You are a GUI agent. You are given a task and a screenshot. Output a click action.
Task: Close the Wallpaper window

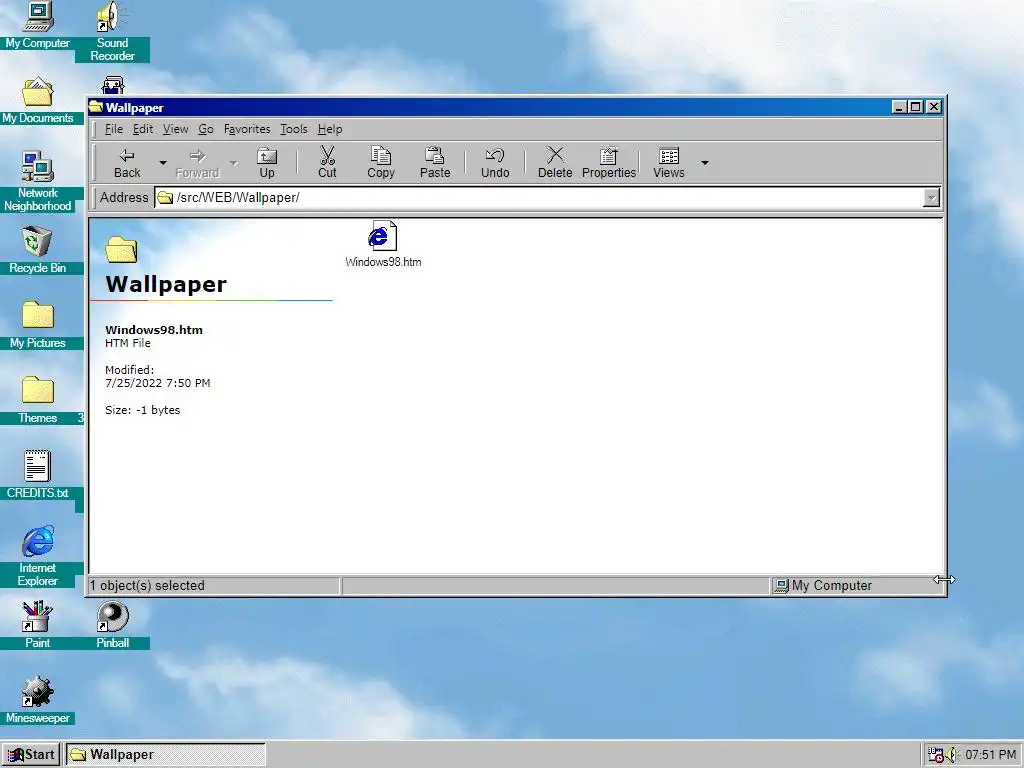click(935, 107)
